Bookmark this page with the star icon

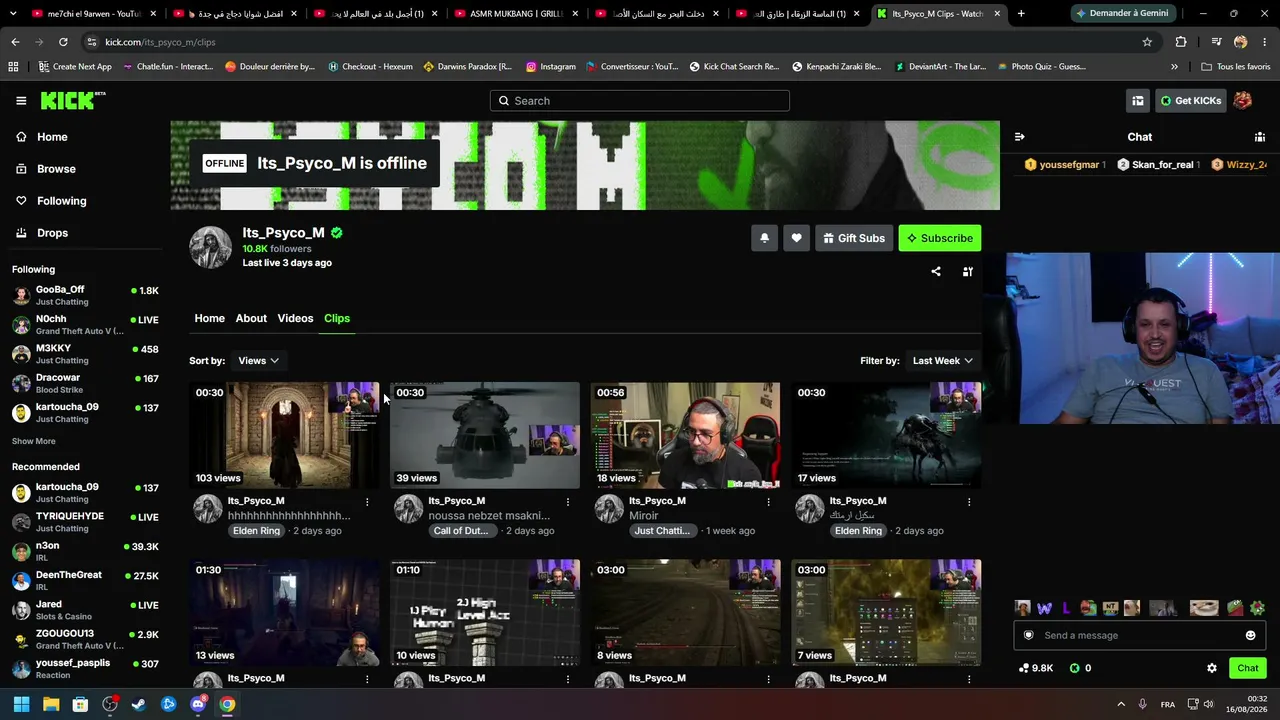click(1147, 42)
